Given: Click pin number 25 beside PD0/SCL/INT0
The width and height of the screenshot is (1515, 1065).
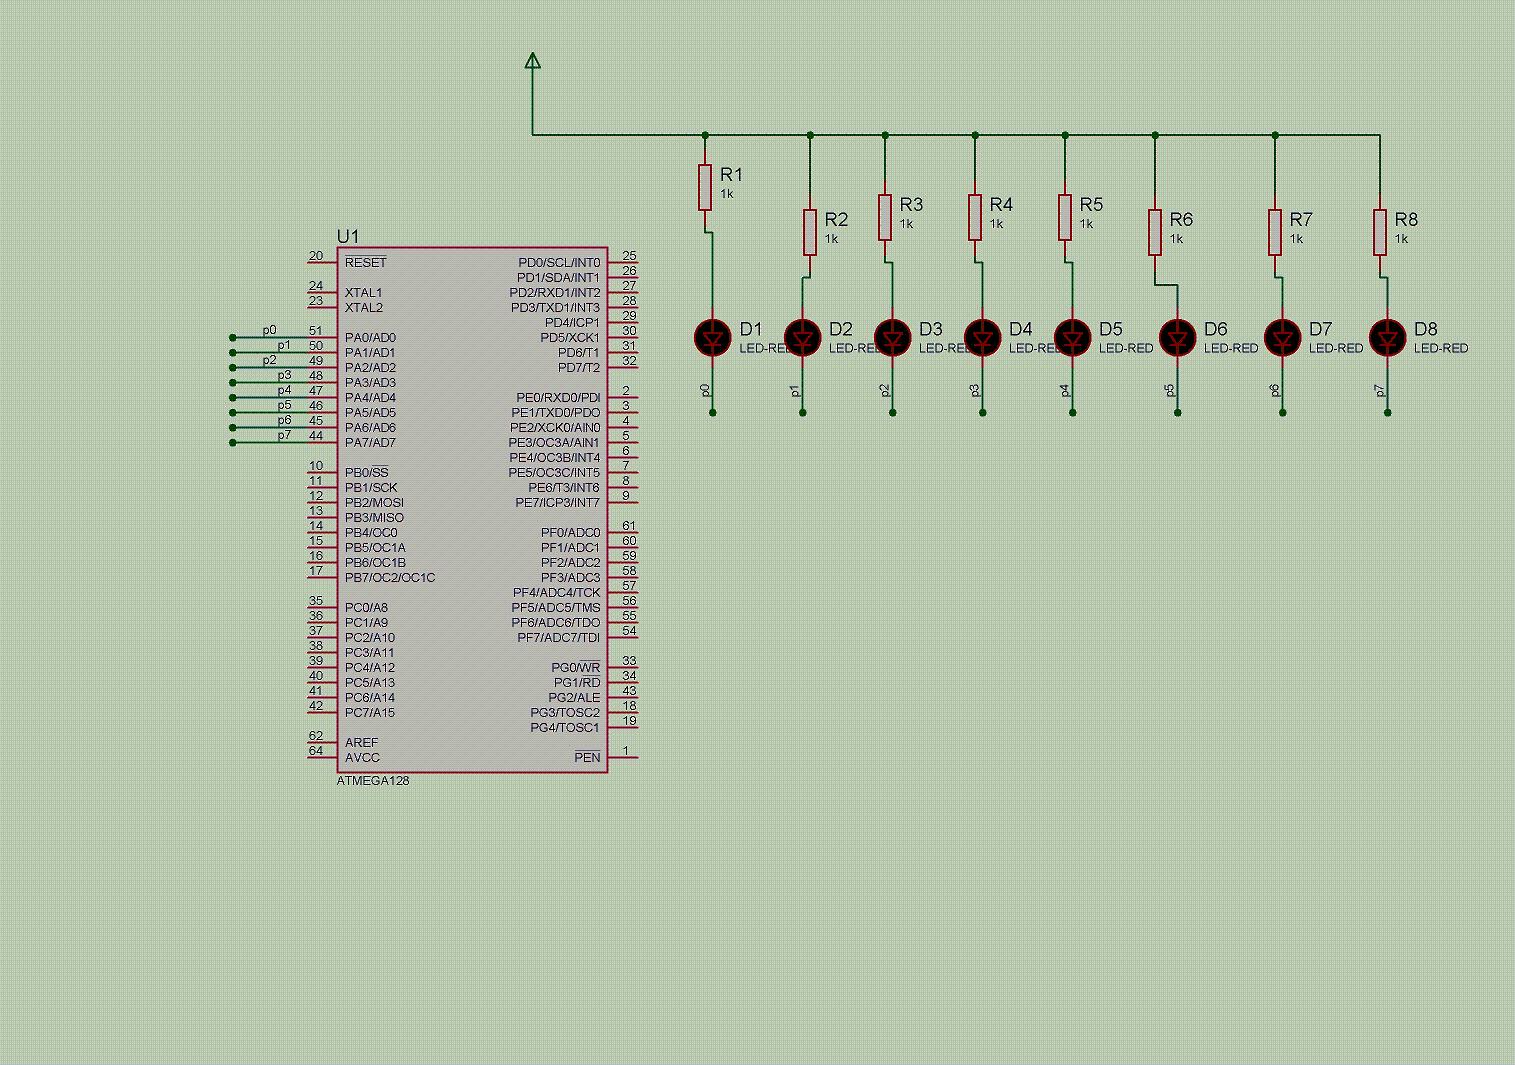Looking at the screenshot, I should point(629,256).
